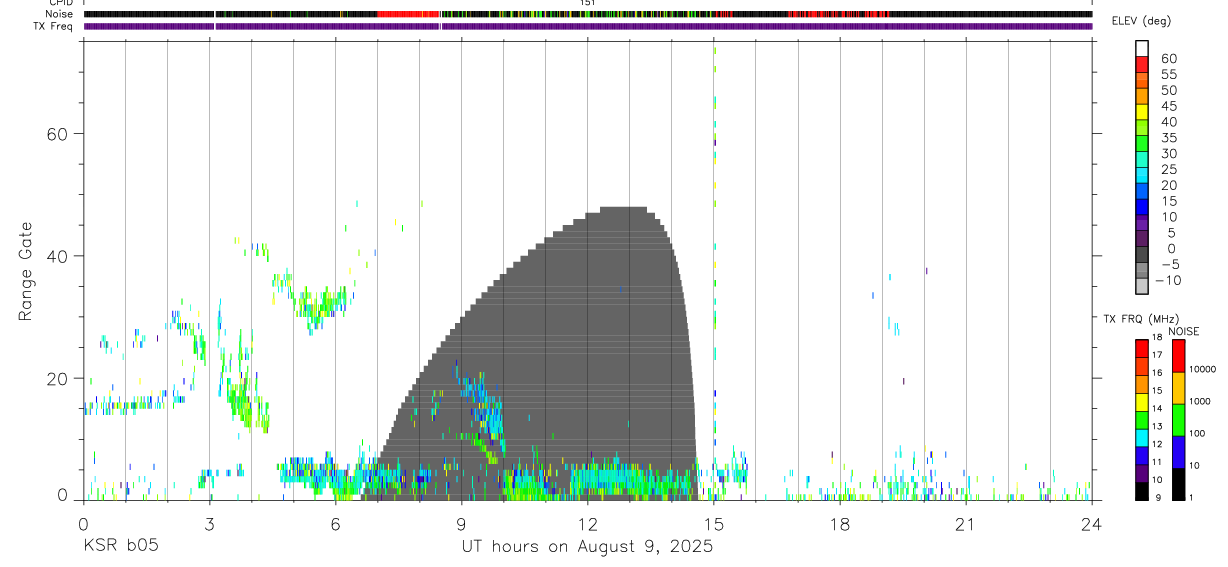Click the 'NOISE' legend title above color bar
Screen dimensions: 1228x567
pos(1183,331)
